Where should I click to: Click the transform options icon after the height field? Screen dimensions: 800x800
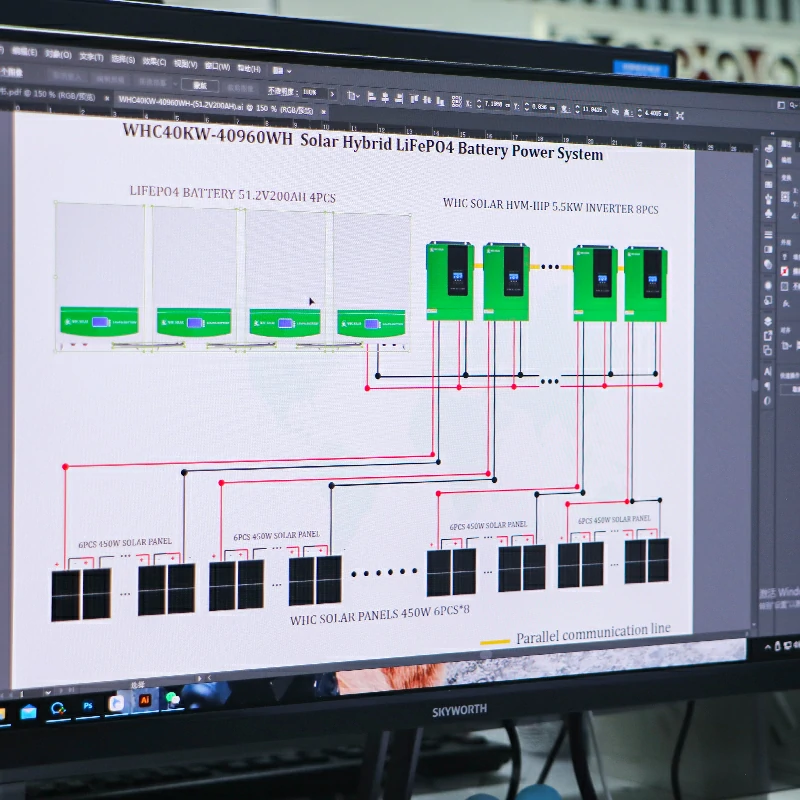pyautogui.click(x=680, y=116)
